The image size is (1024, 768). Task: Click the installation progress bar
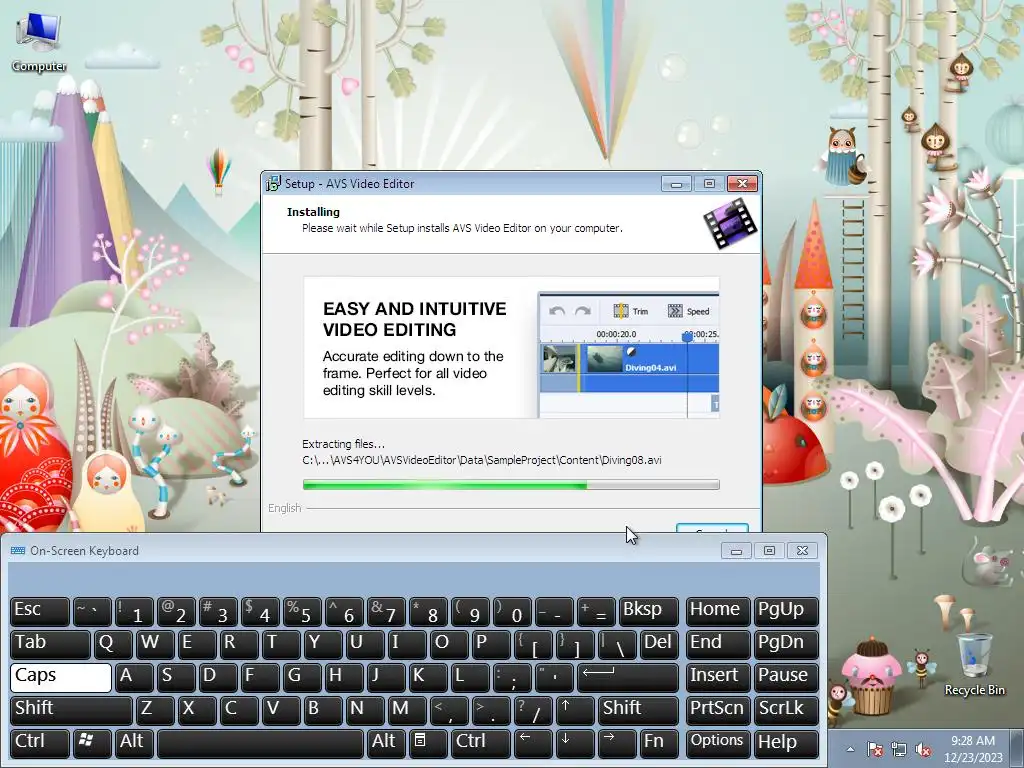511,485
